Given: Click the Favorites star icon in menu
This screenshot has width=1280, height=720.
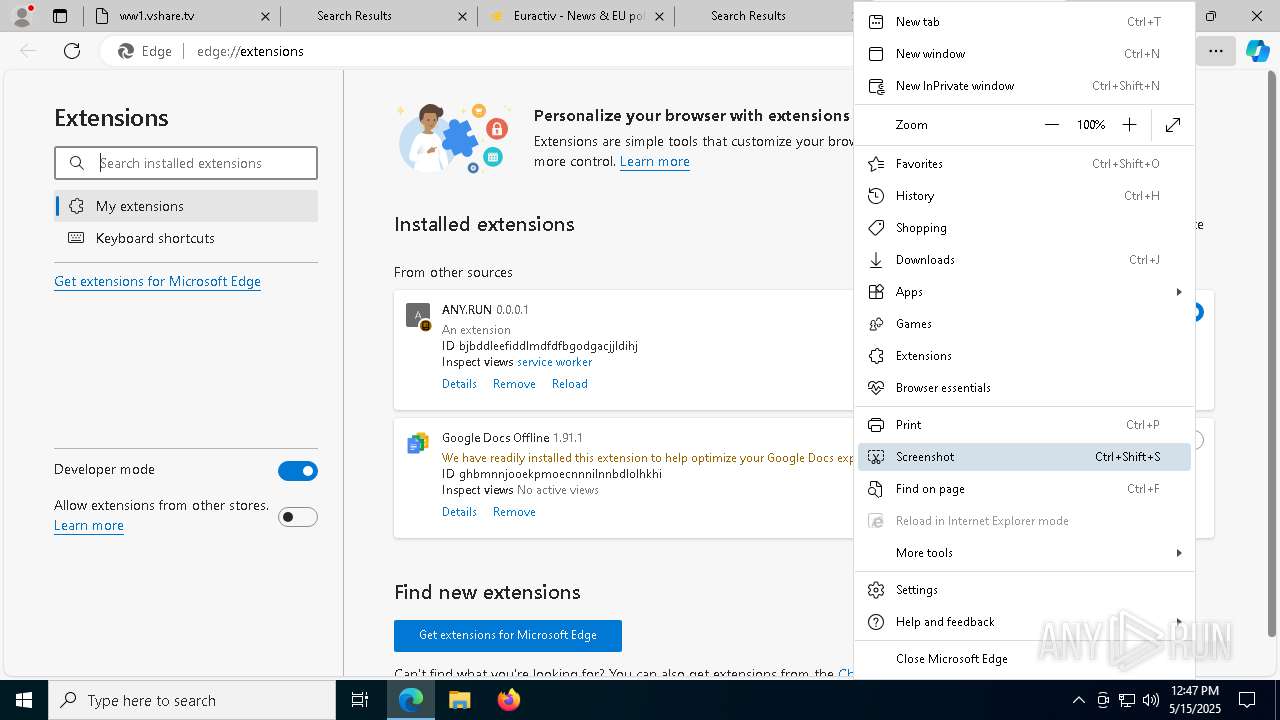Looking at the screenshot, I should click(x=876, y=164).
